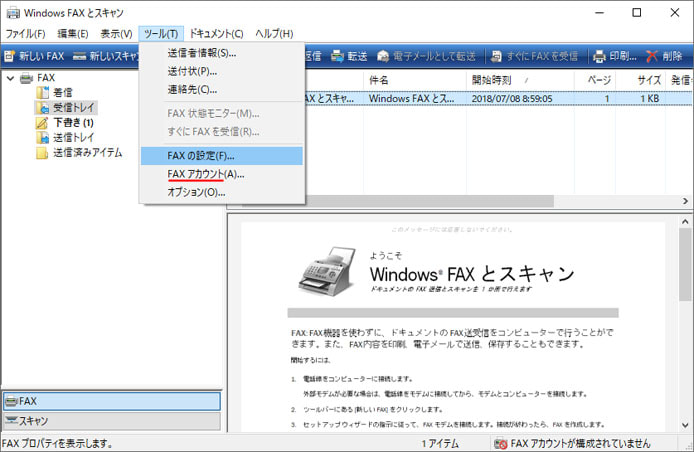Viewport: 694px width, 452px height.
Task: Click preview pane scroll up arrow
Action: tap(685, 221)
